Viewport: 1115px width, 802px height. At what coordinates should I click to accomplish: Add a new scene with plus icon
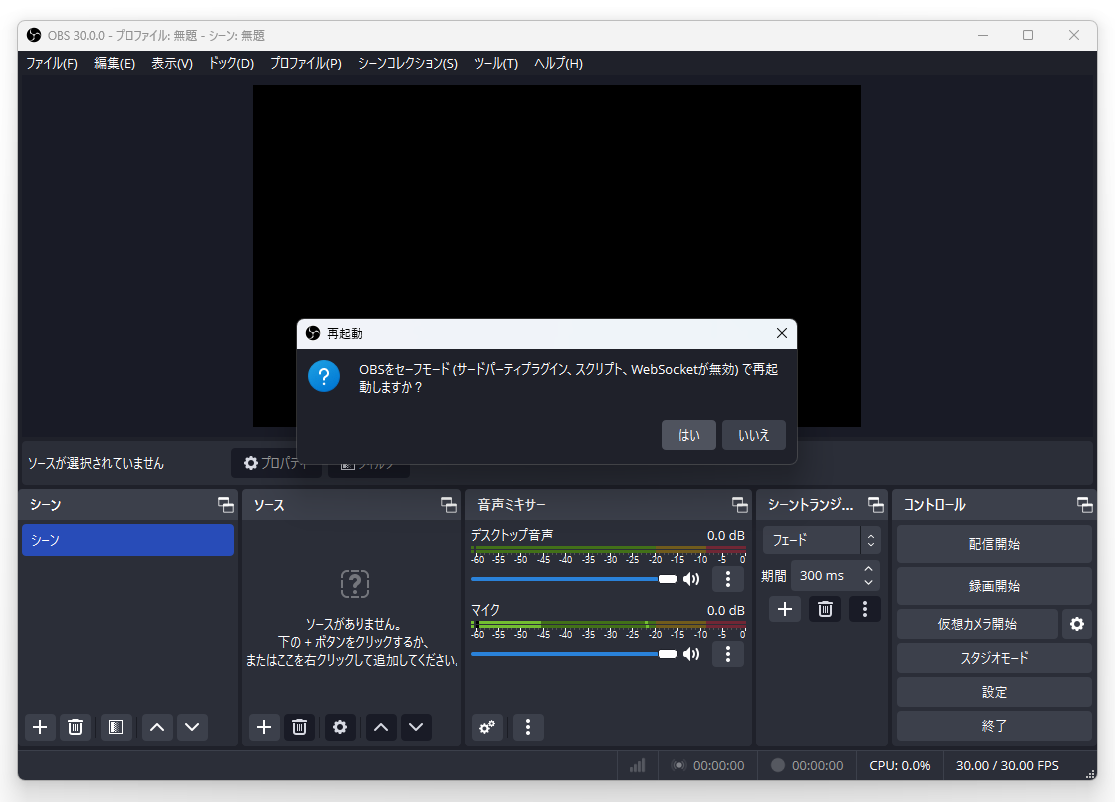[41, 727]
